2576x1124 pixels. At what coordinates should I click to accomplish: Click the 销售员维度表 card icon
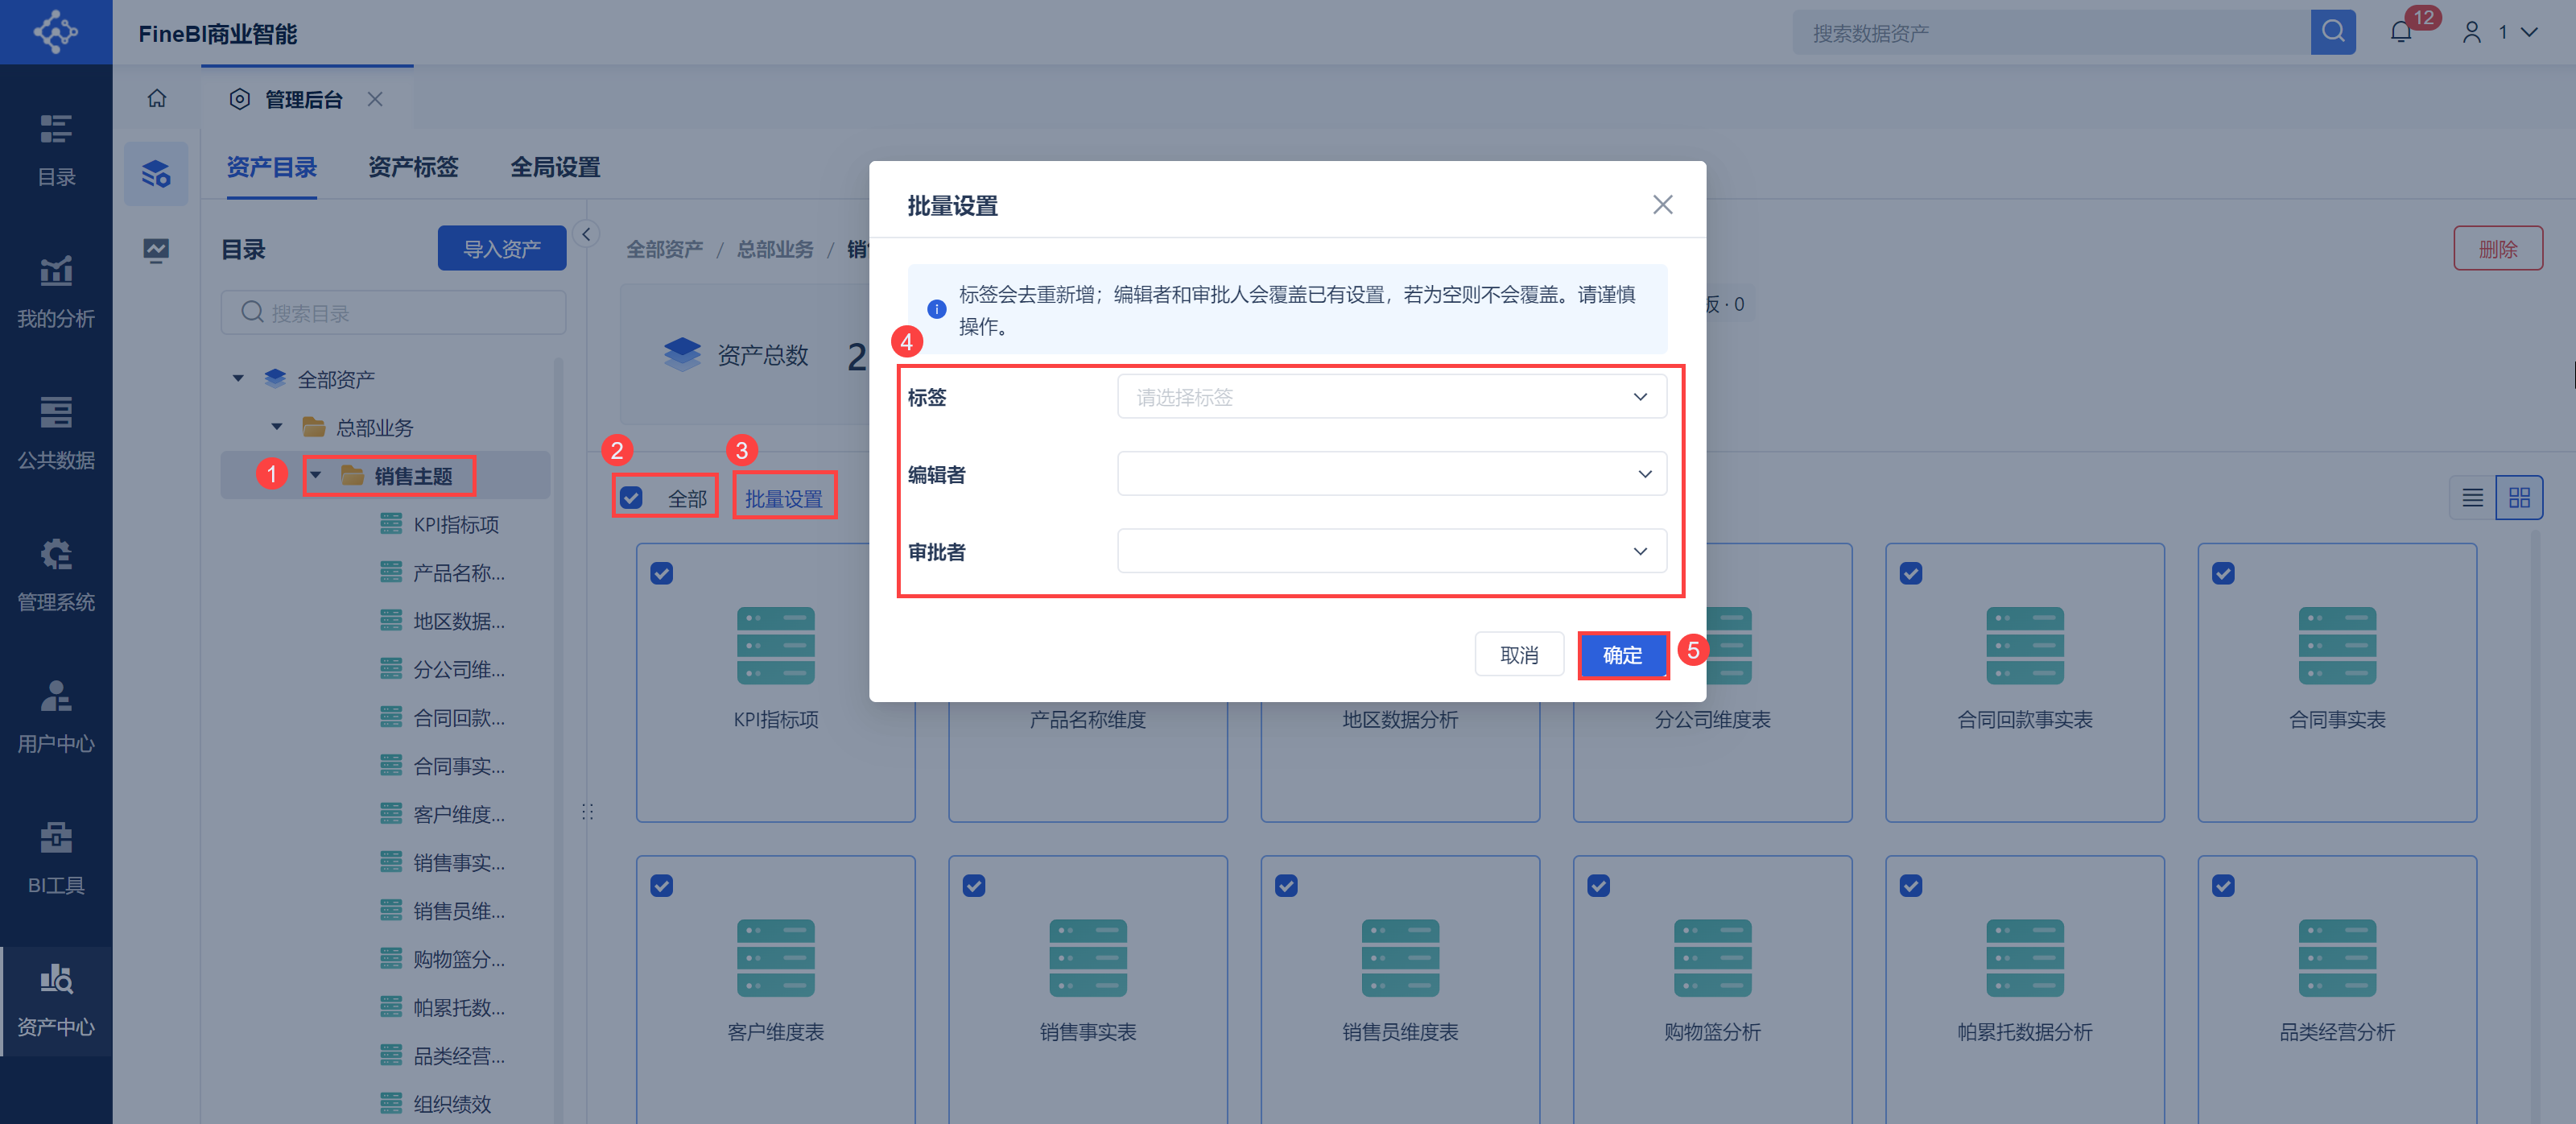click(x=1400, y=958)
